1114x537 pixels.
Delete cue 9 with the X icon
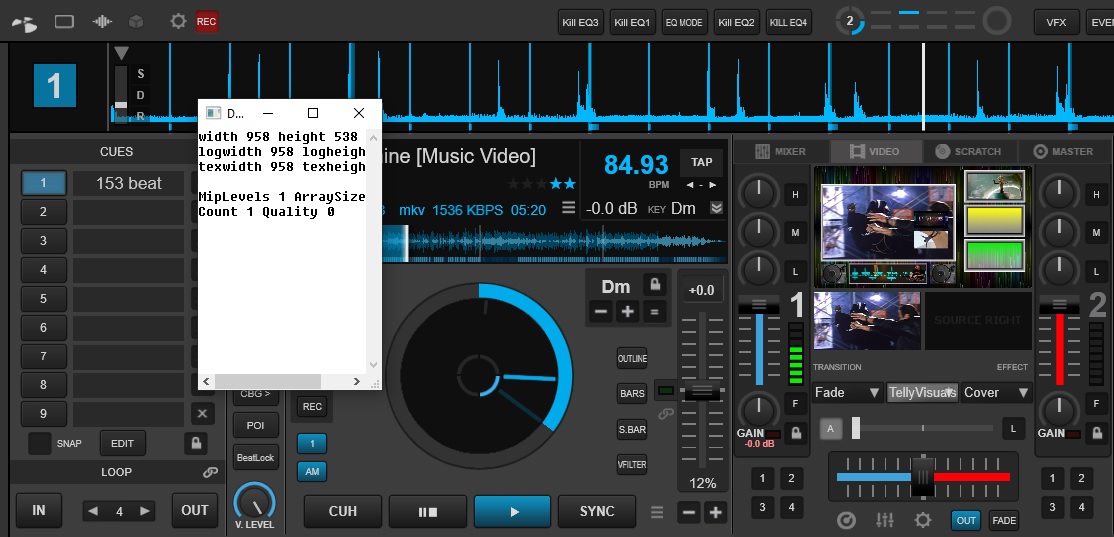(202, 413)
